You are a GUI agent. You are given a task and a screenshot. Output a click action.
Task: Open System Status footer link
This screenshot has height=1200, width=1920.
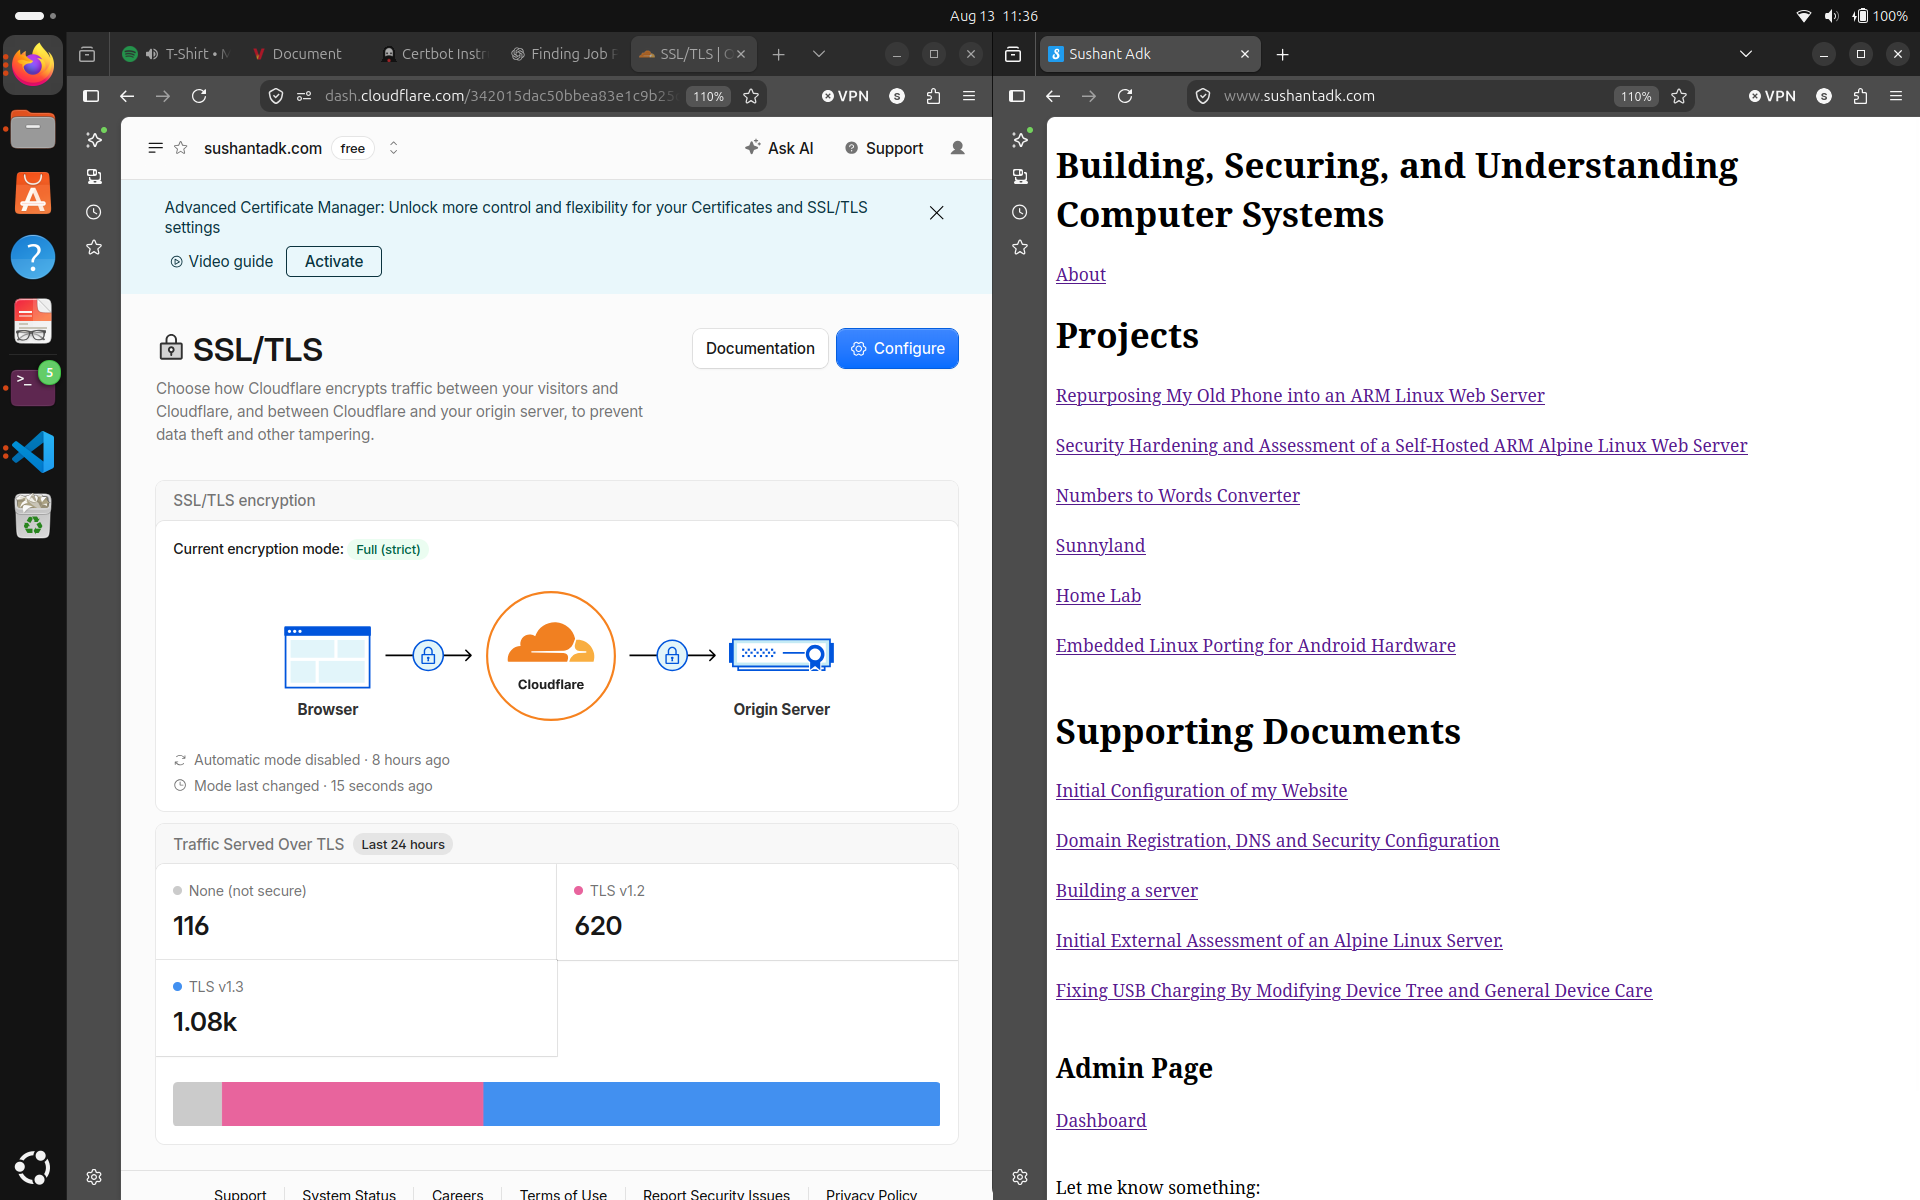[x=349, y=1194]
